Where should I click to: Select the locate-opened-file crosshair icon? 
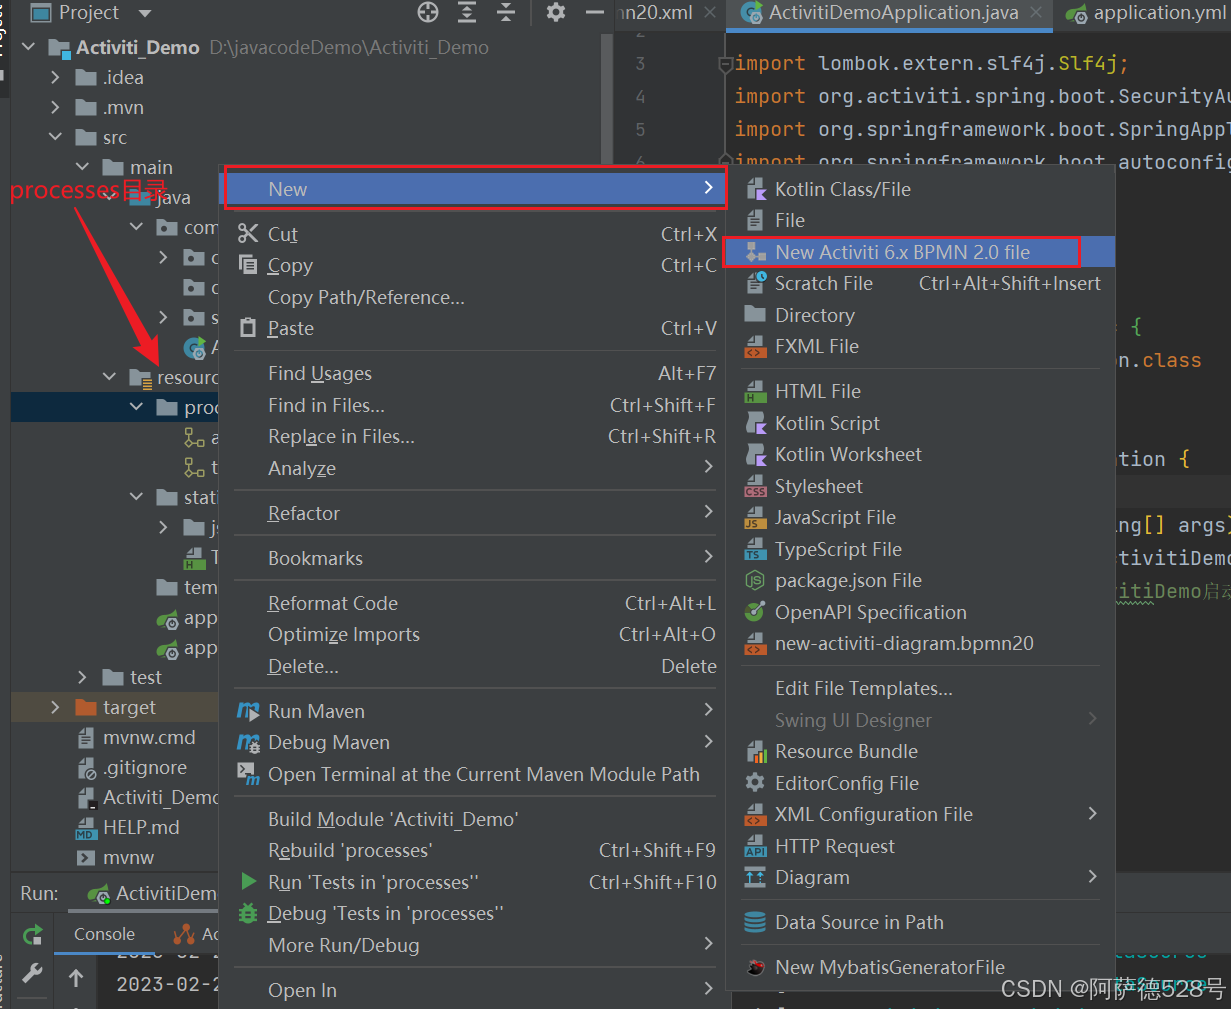coord(428,13)
